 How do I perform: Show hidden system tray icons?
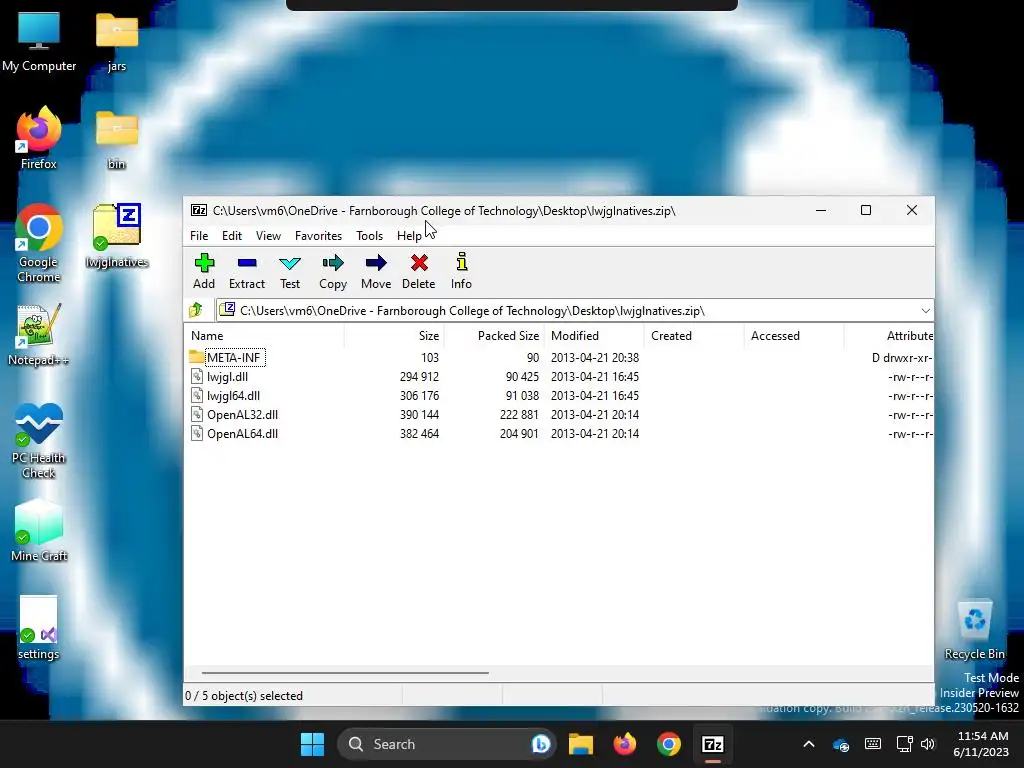click(808, 744)
